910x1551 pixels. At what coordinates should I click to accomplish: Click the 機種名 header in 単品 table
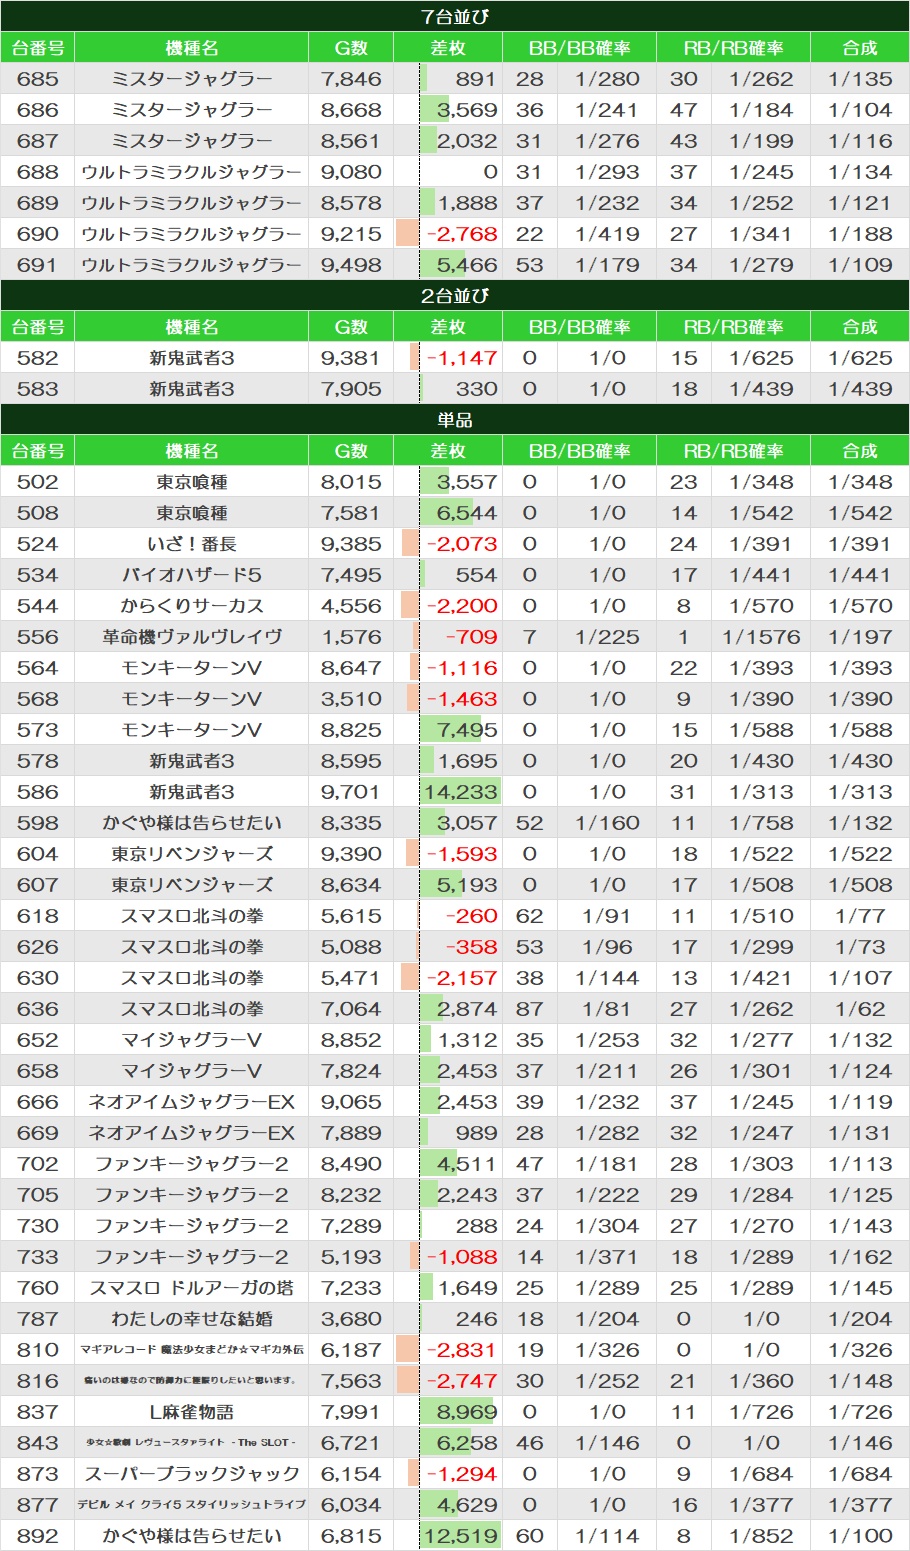(191, 451)
